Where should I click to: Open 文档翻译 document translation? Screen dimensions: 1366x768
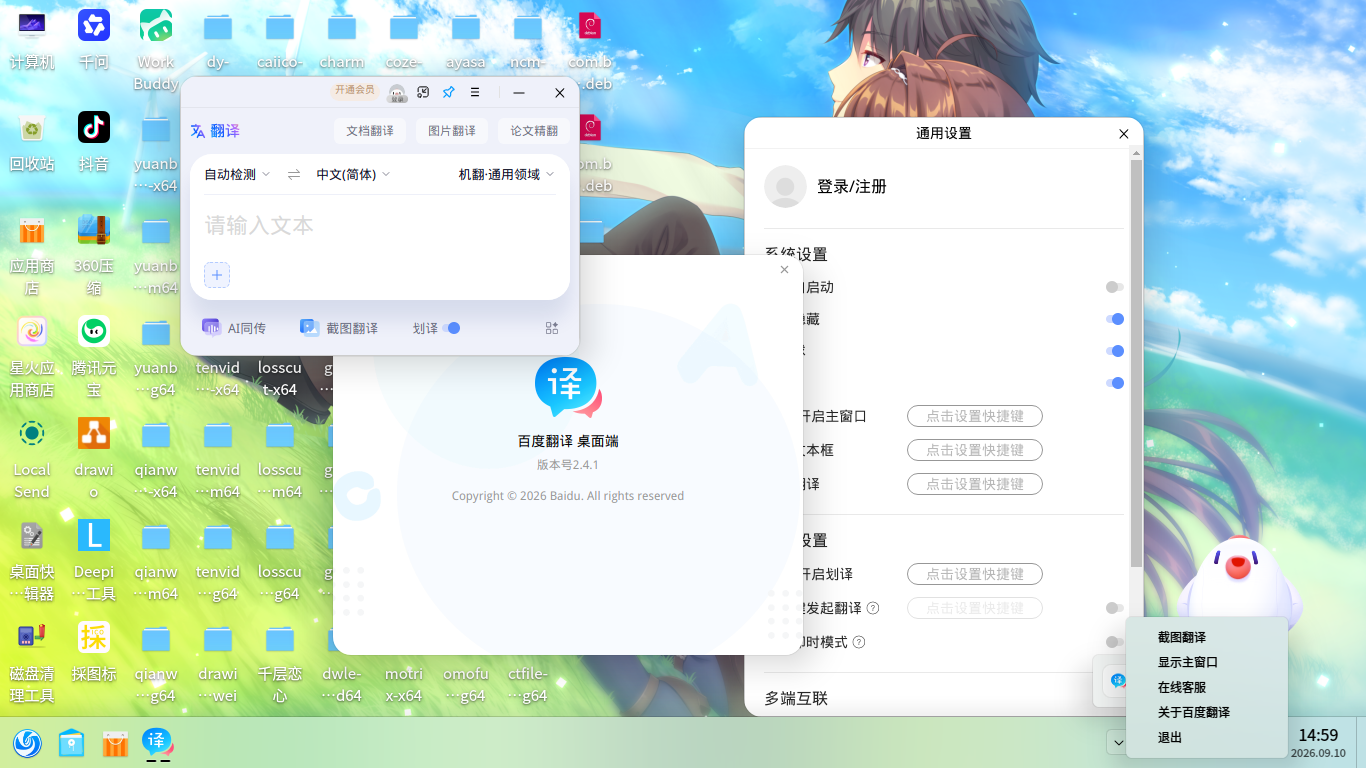pos(370,130)
